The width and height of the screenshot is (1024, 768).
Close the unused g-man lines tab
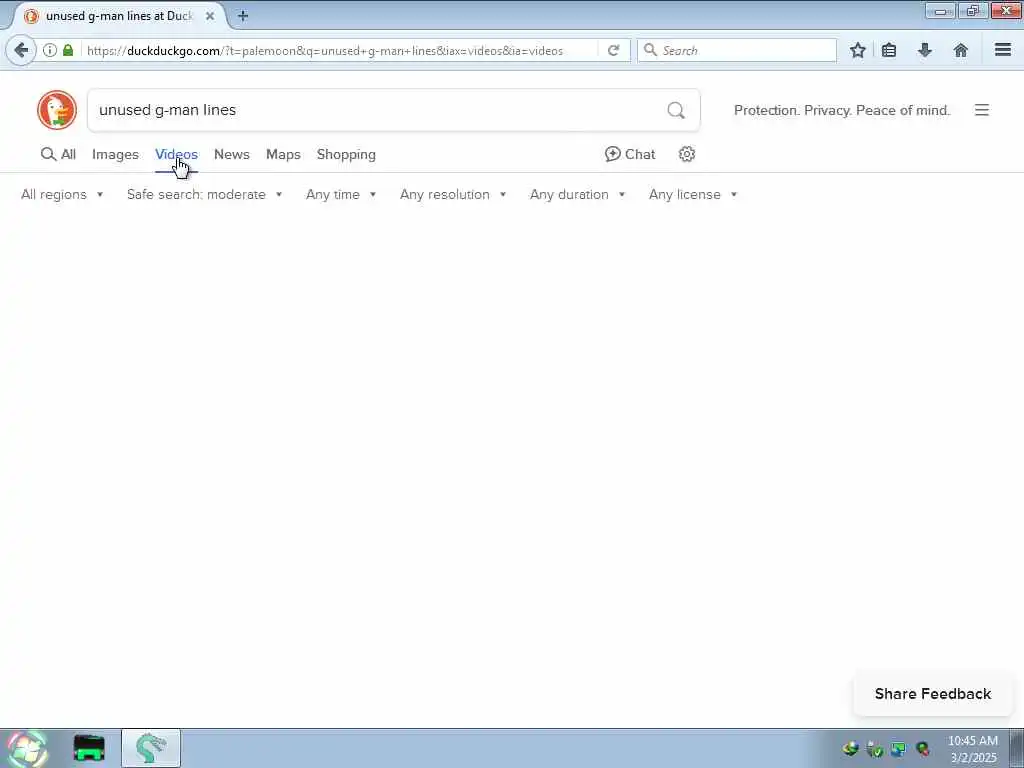pyautogui.click(x=210, y=16)
